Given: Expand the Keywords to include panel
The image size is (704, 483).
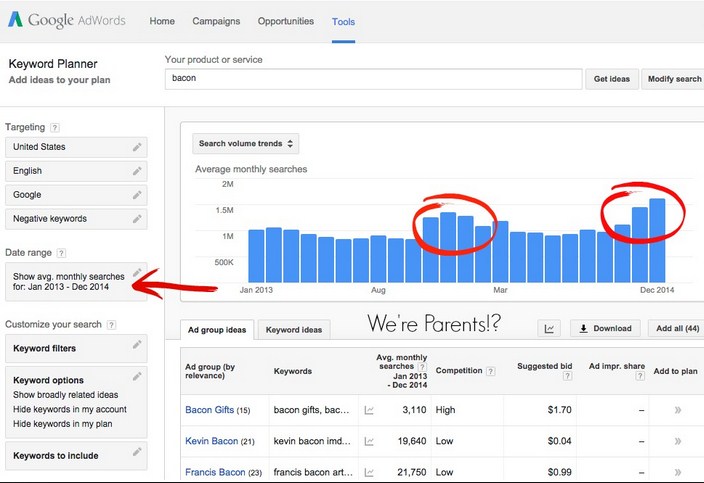Looking at the screenshot, I should (x=76, y=456).
